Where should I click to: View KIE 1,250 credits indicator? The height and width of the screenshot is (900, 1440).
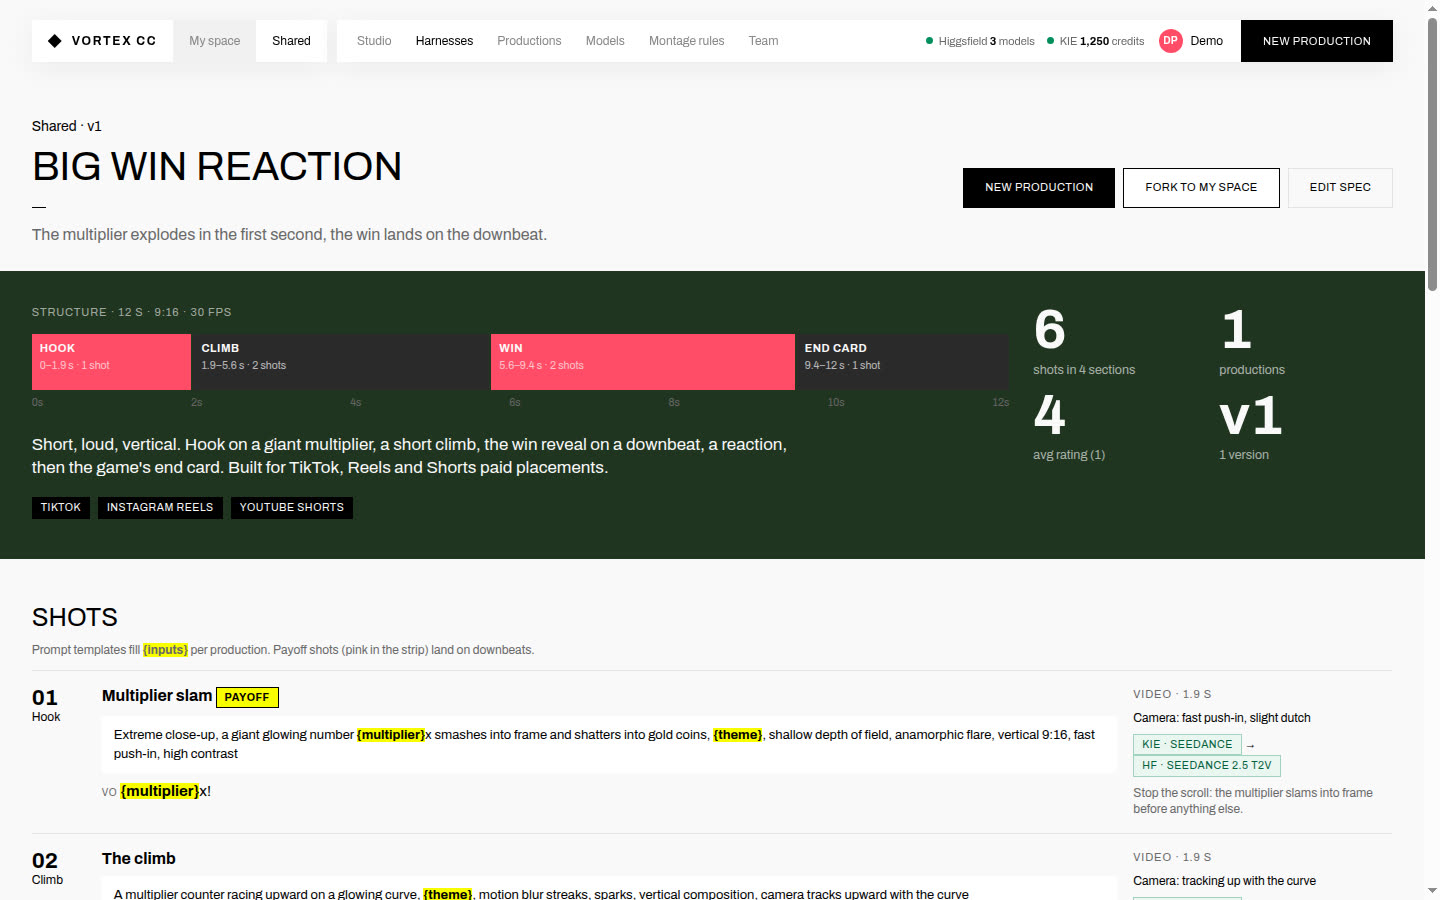point(1095,41)
